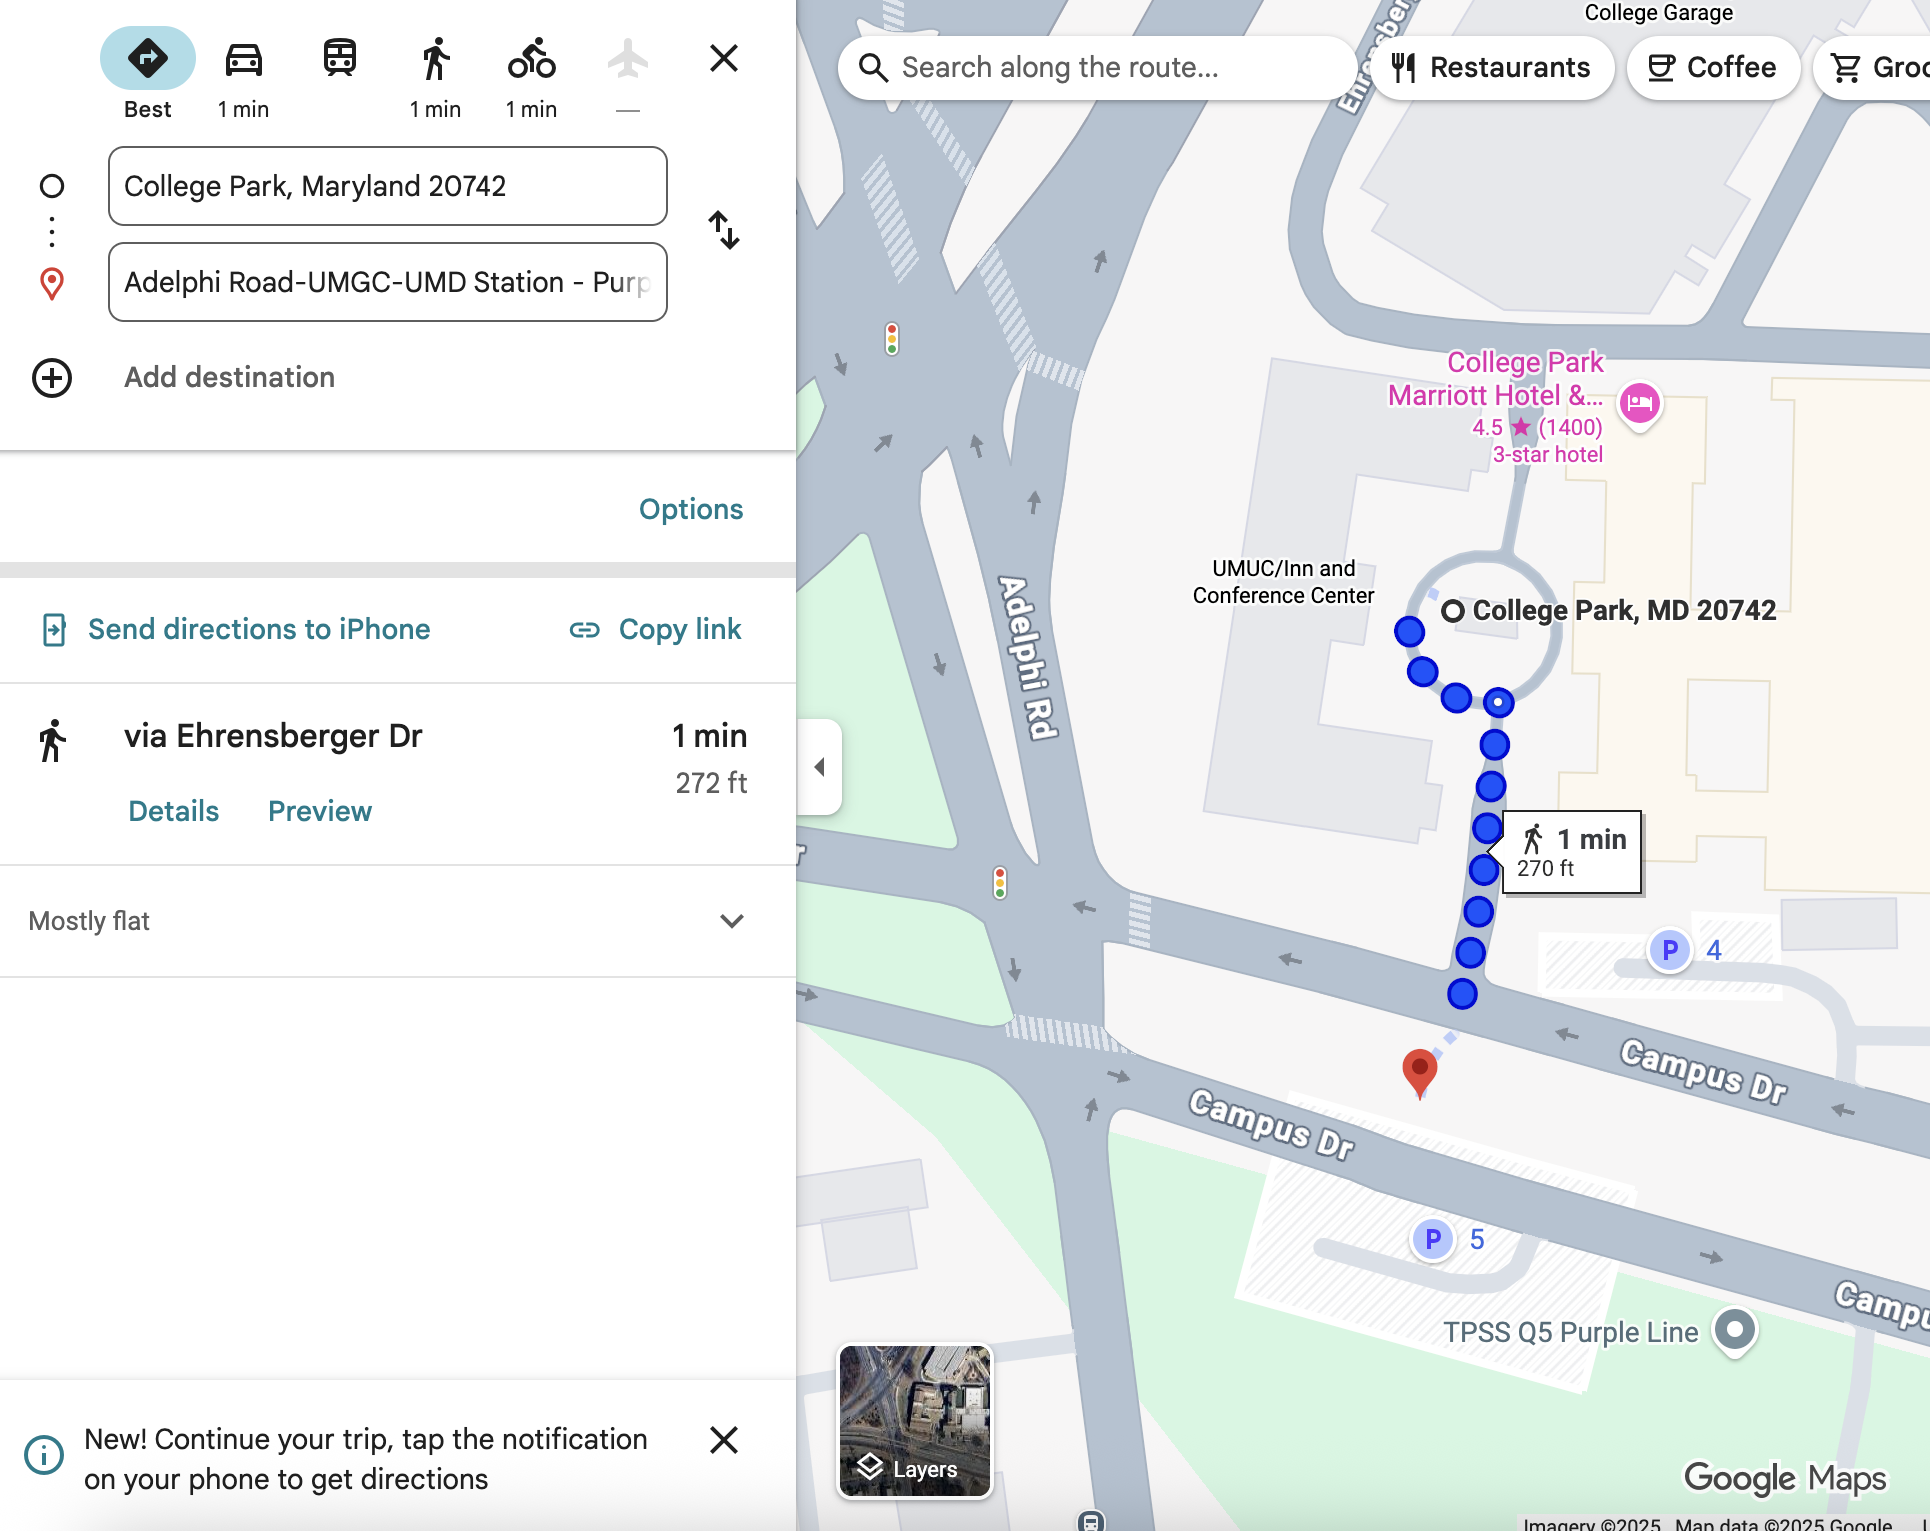Open route Details
Screen dimensions: 1930x1531
pos(173,811)
